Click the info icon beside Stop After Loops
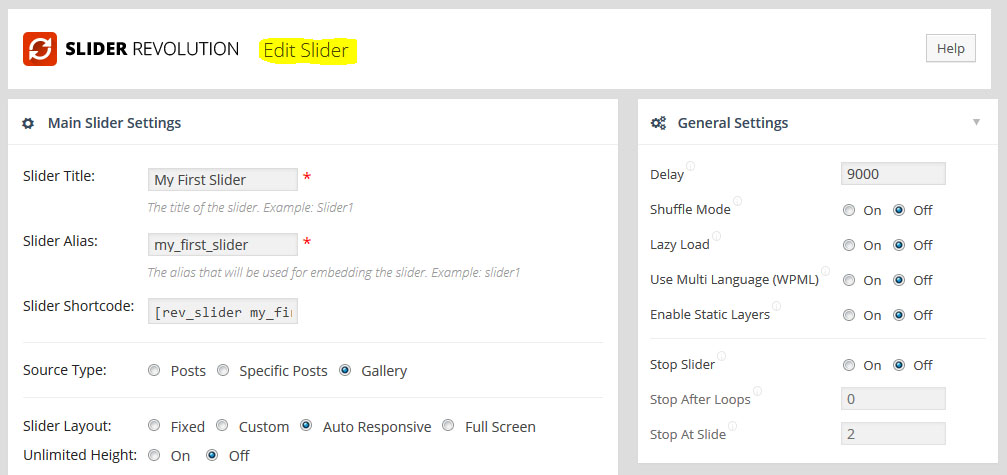 pyautogui.click(x=757, y=392)
